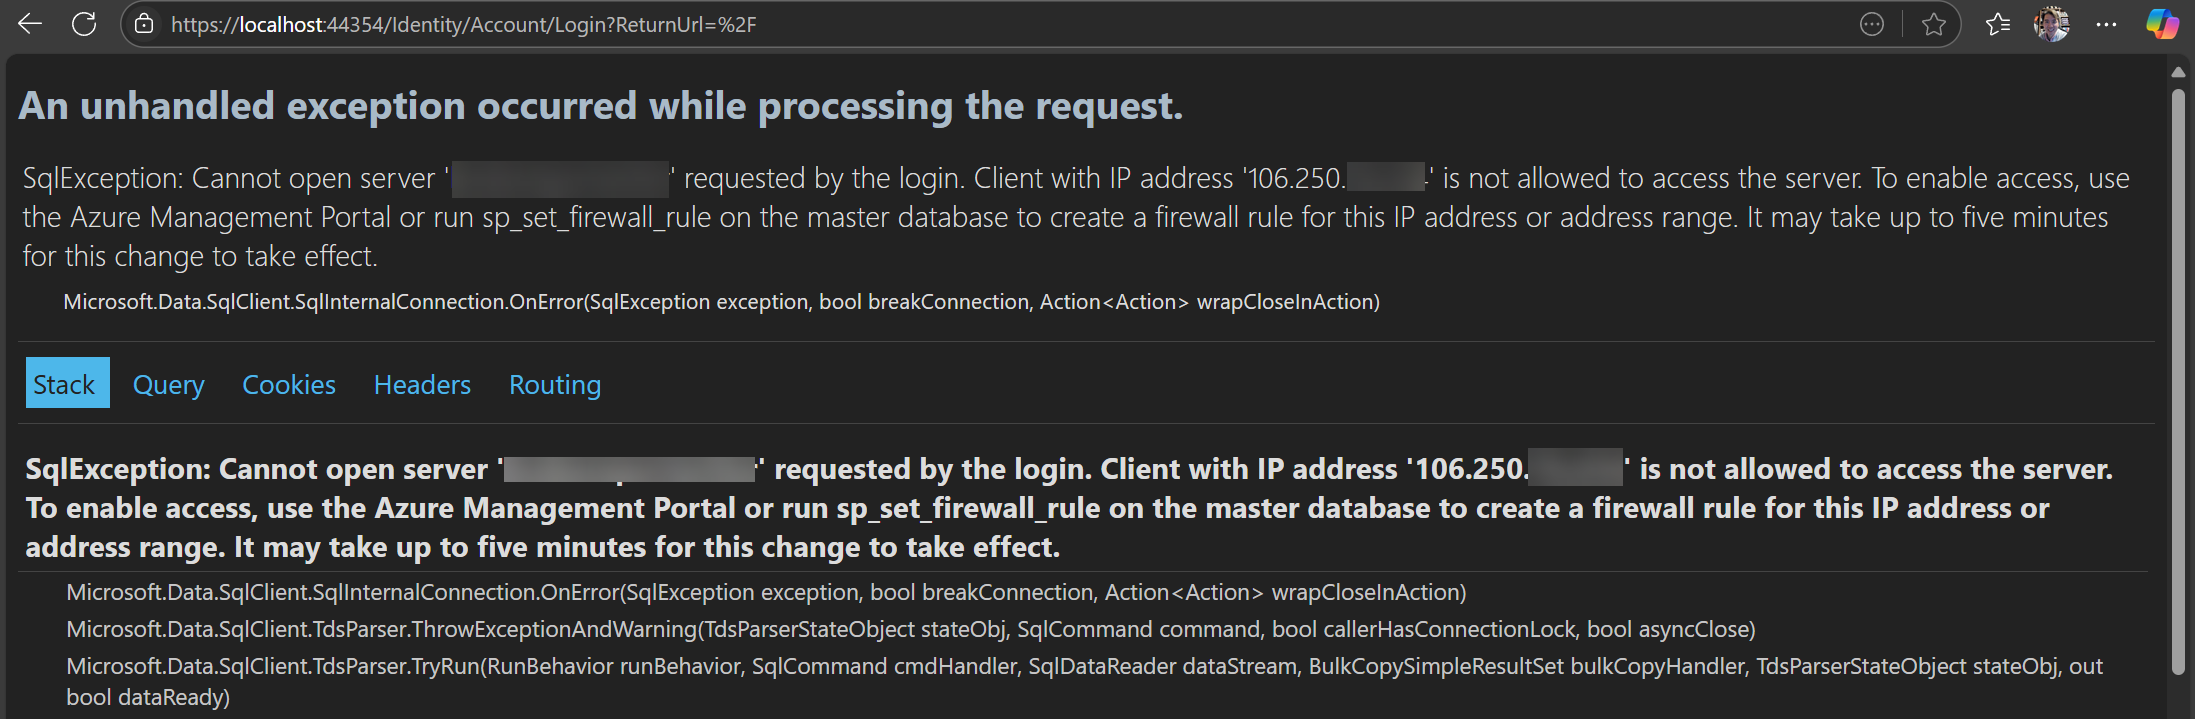
Task: Go back using the browser back arrow
Action: tap(30, 24)
